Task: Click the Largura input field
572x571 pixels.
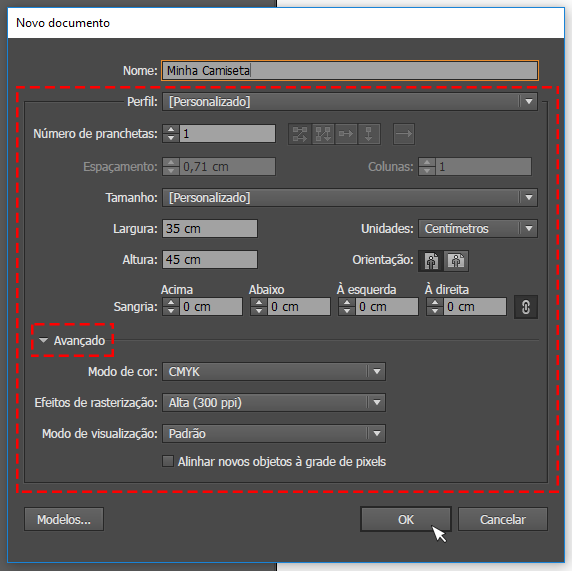Action: pos(210,229)
